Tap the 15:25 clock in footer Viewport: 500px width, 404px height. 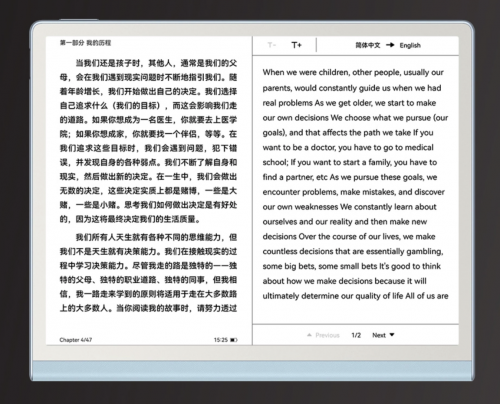tap(220, 340)
